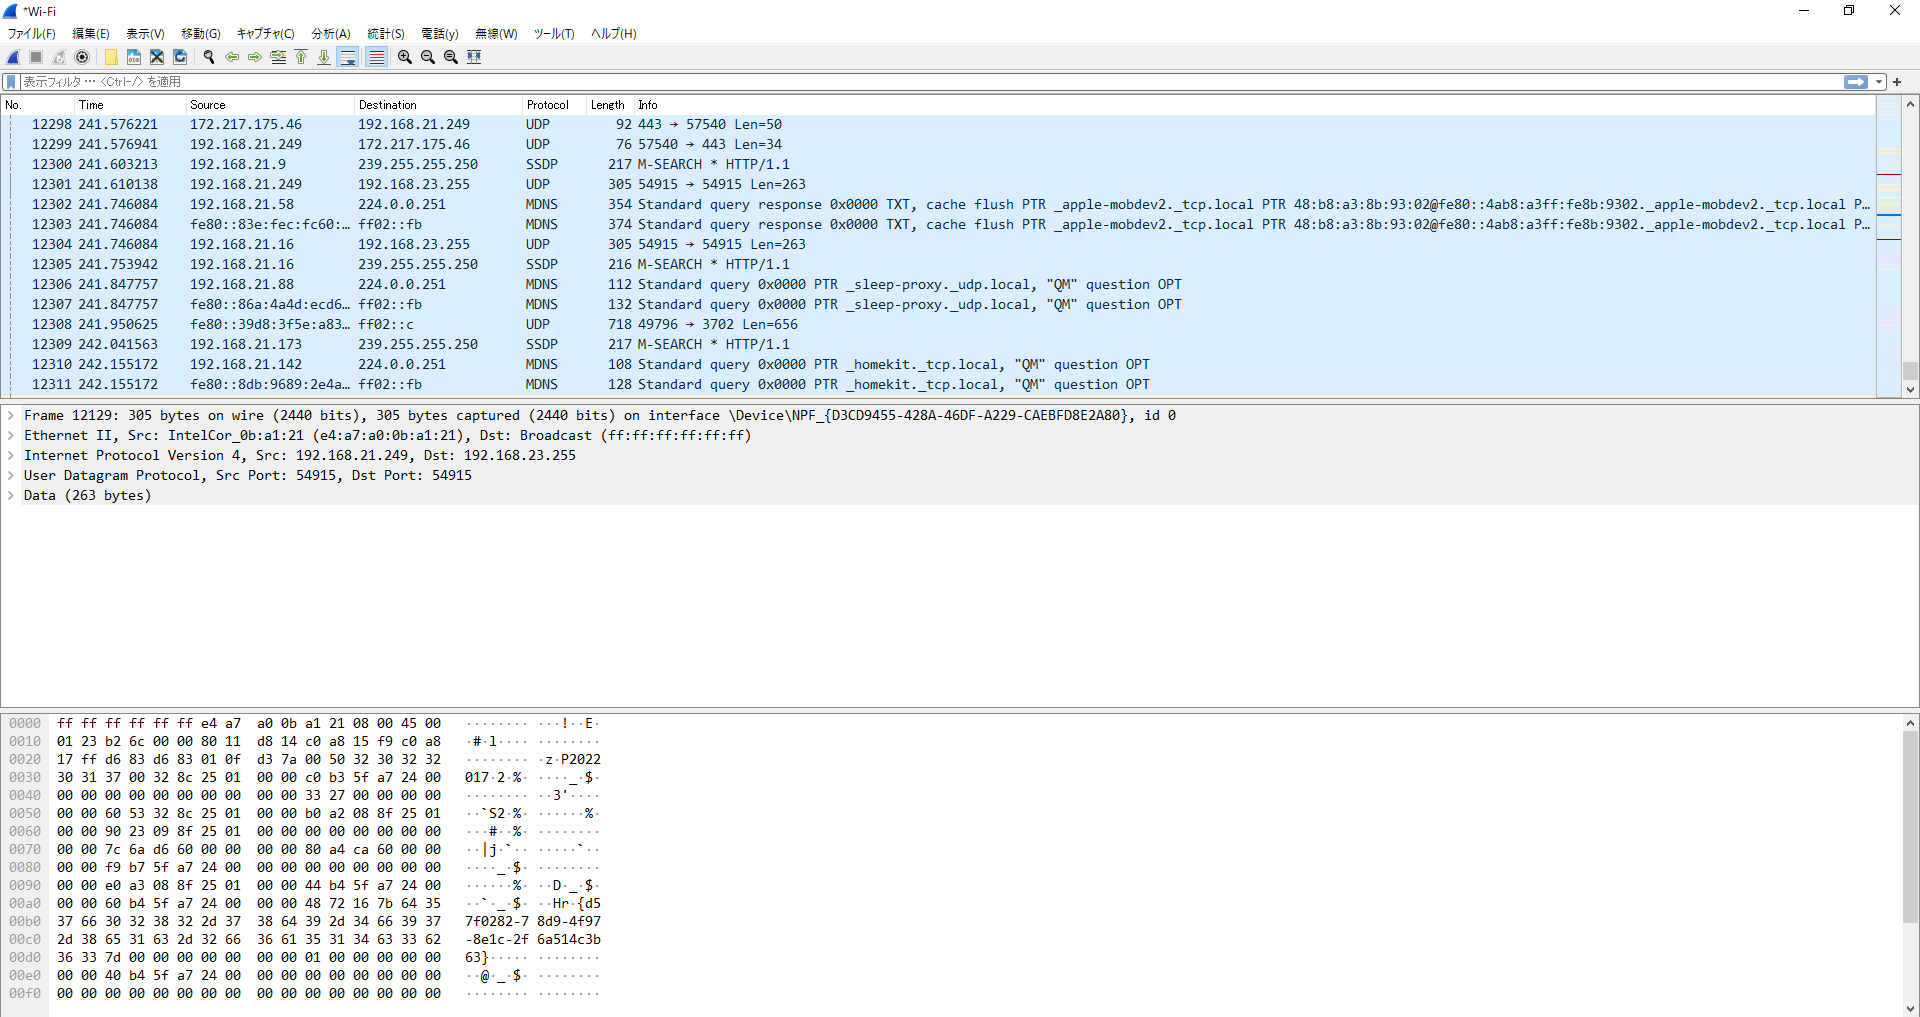Go back with the left green arrow
1920x1017 pixels.
[232, 57]
